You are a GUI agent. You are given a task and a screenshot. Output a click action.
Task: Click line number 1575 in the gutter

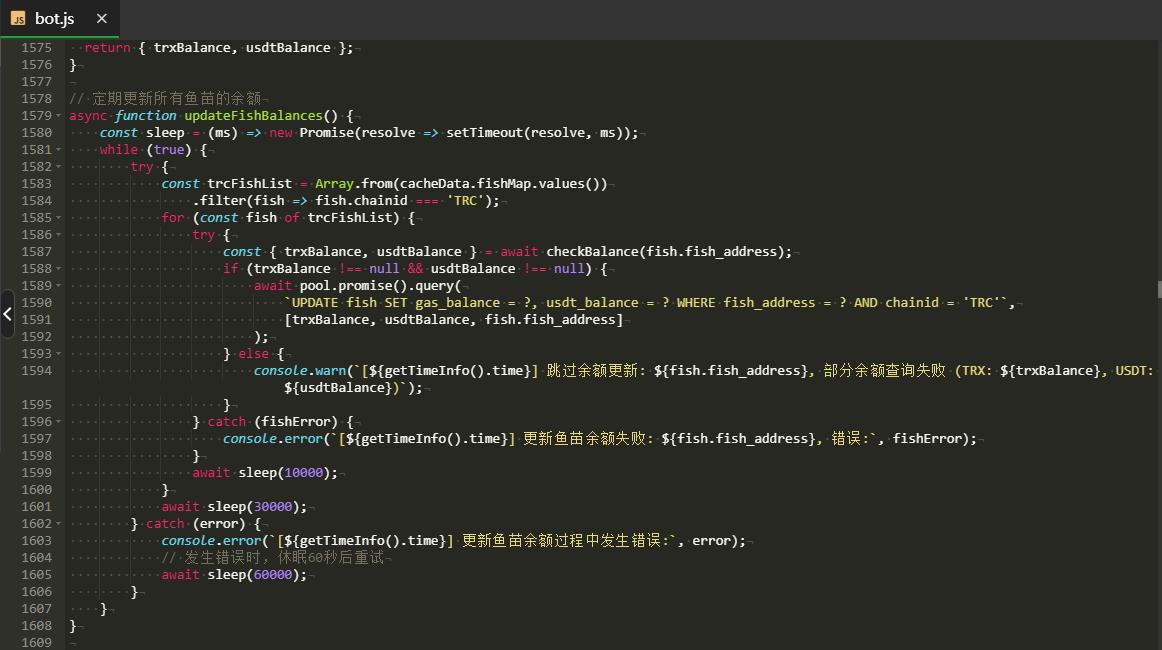click(x=36, y=48)
